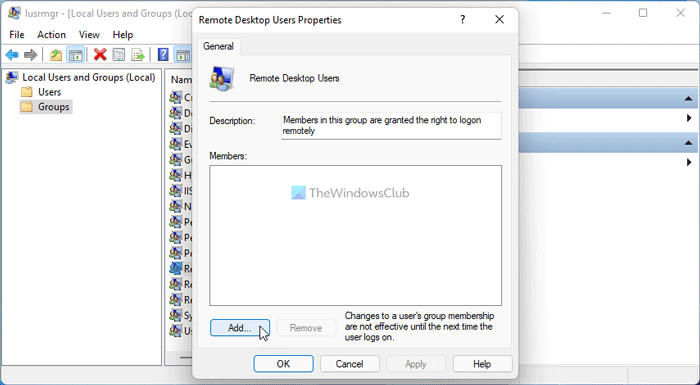Click the grayed Apply button

point(416,364)
